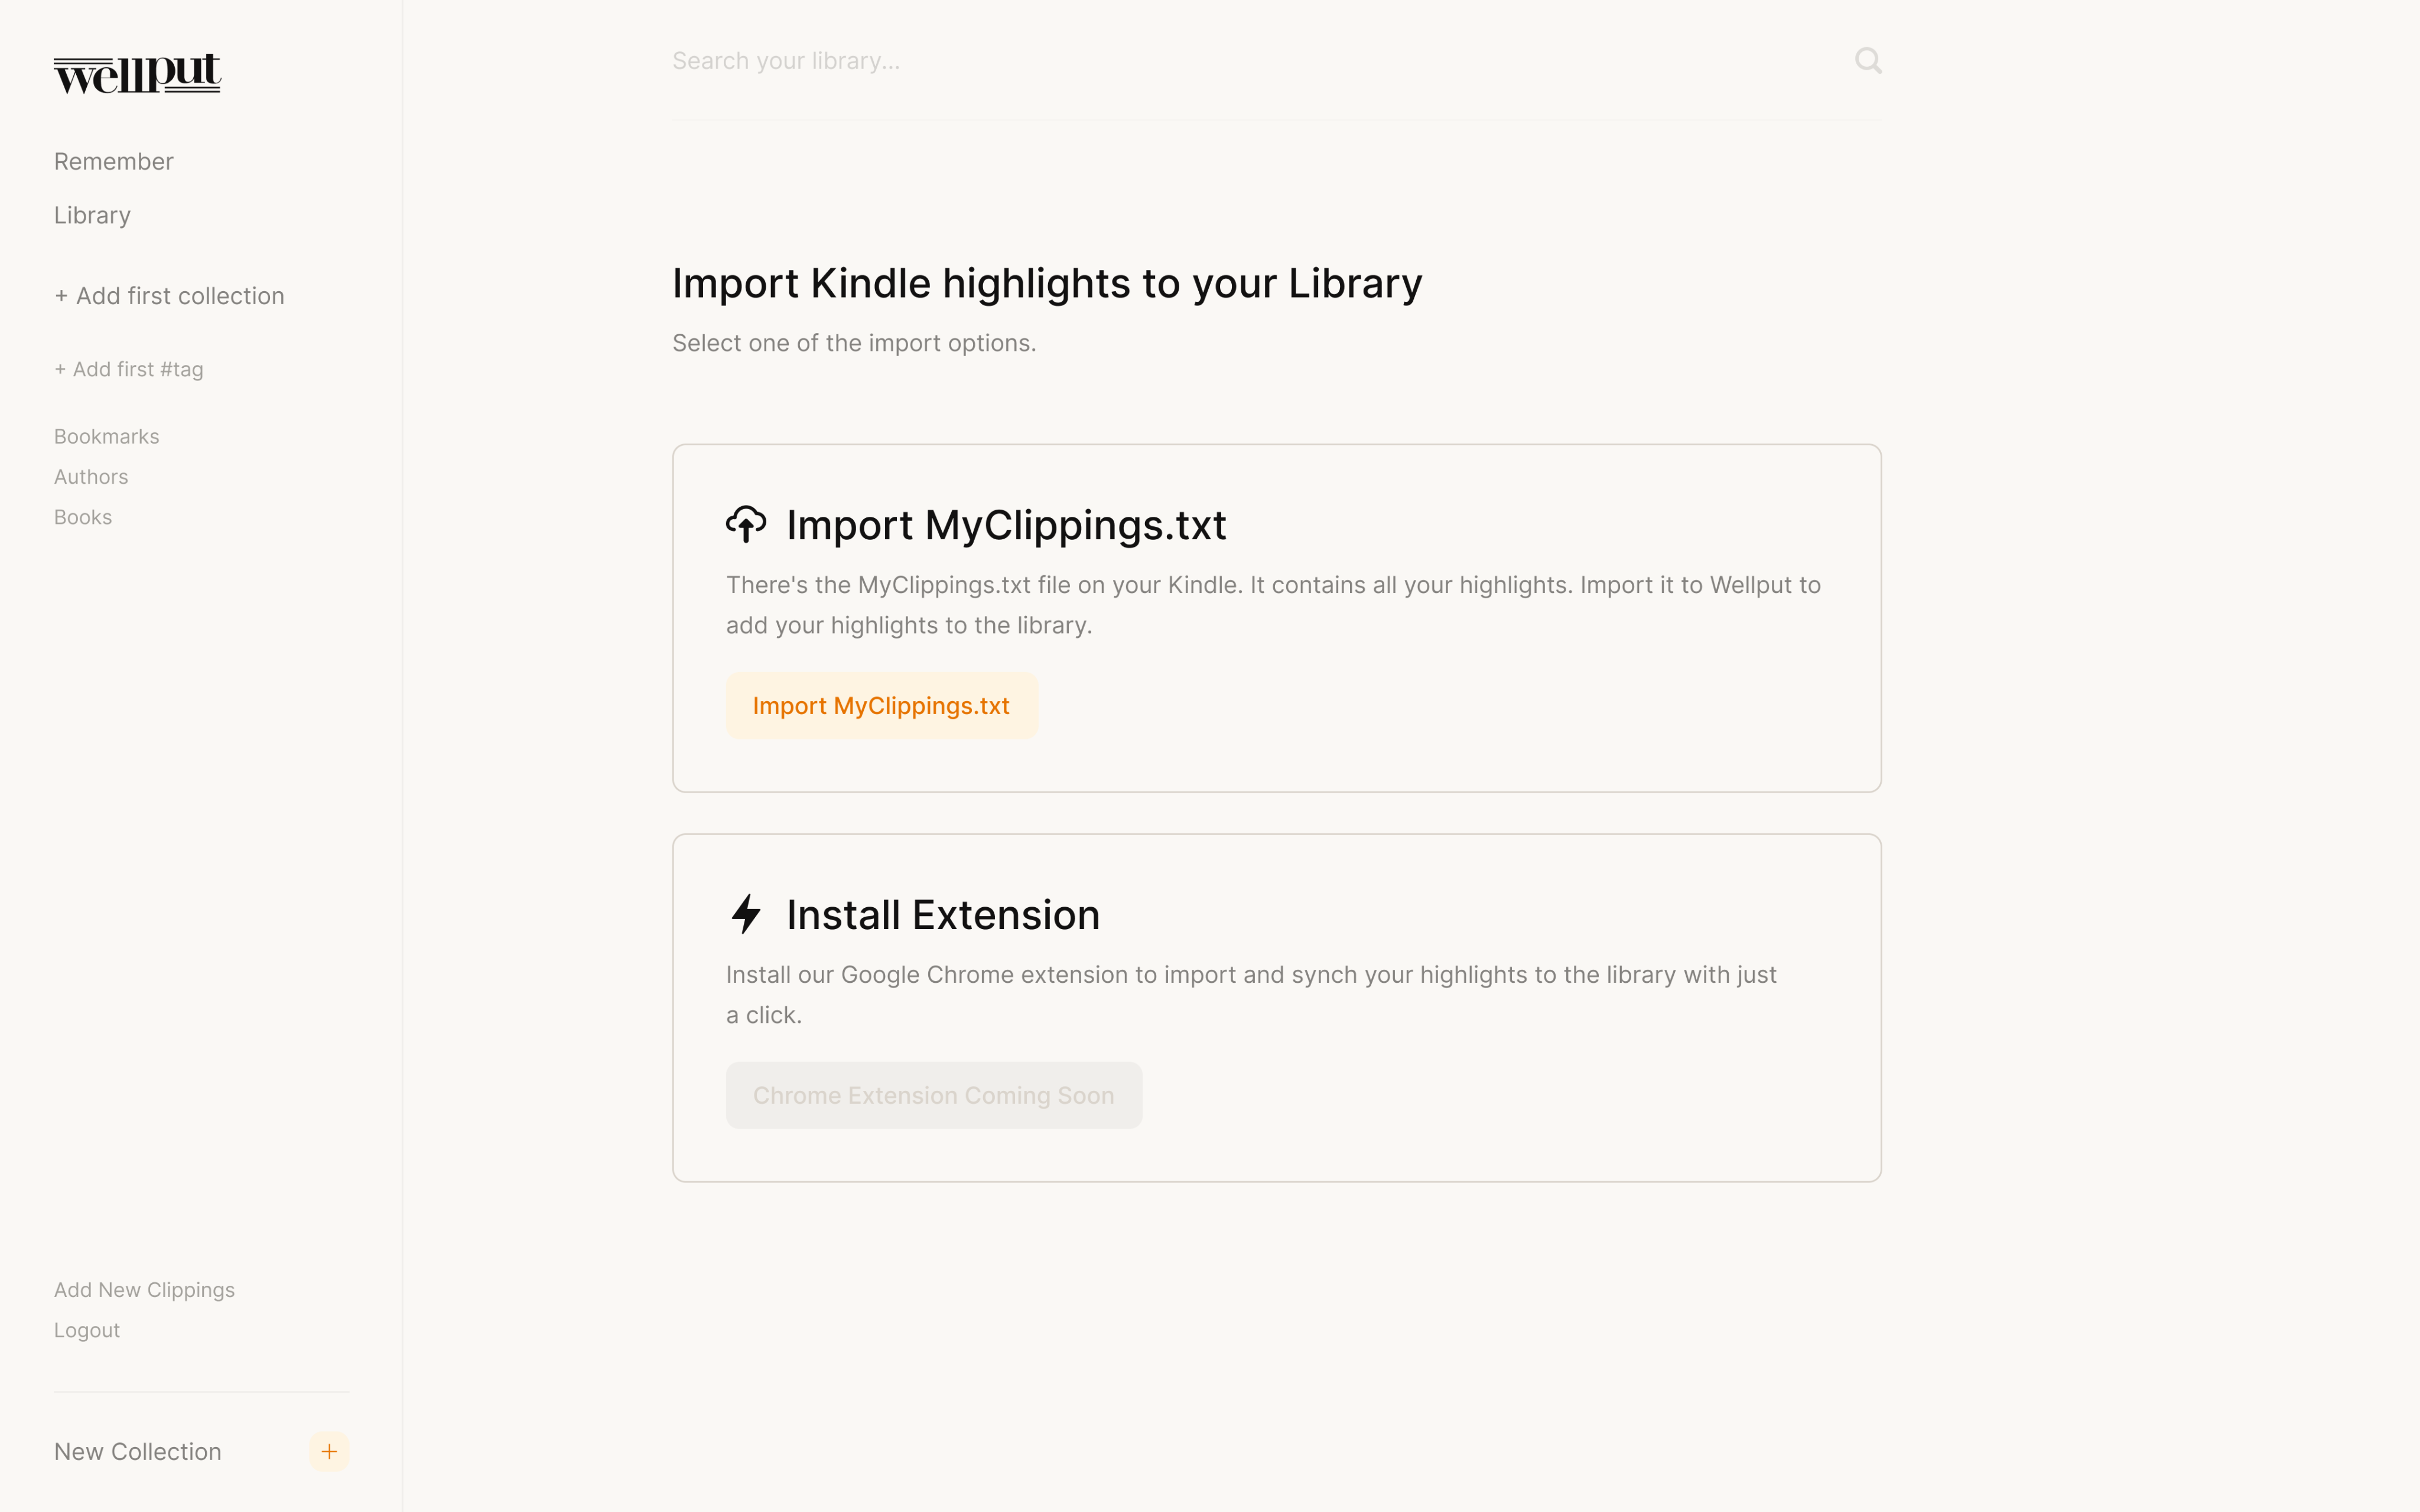
Task: Click the New Collection input field
Action: [170, 1452]
